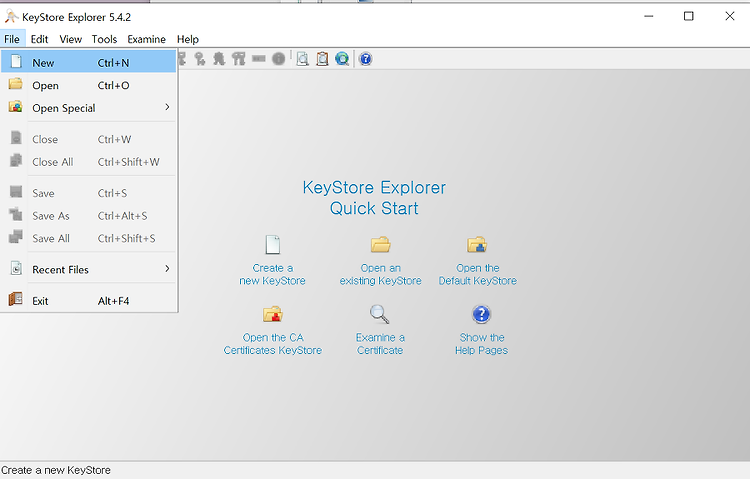Select the Generate Secret Key toolbar icon

click(x=199, y=59)
